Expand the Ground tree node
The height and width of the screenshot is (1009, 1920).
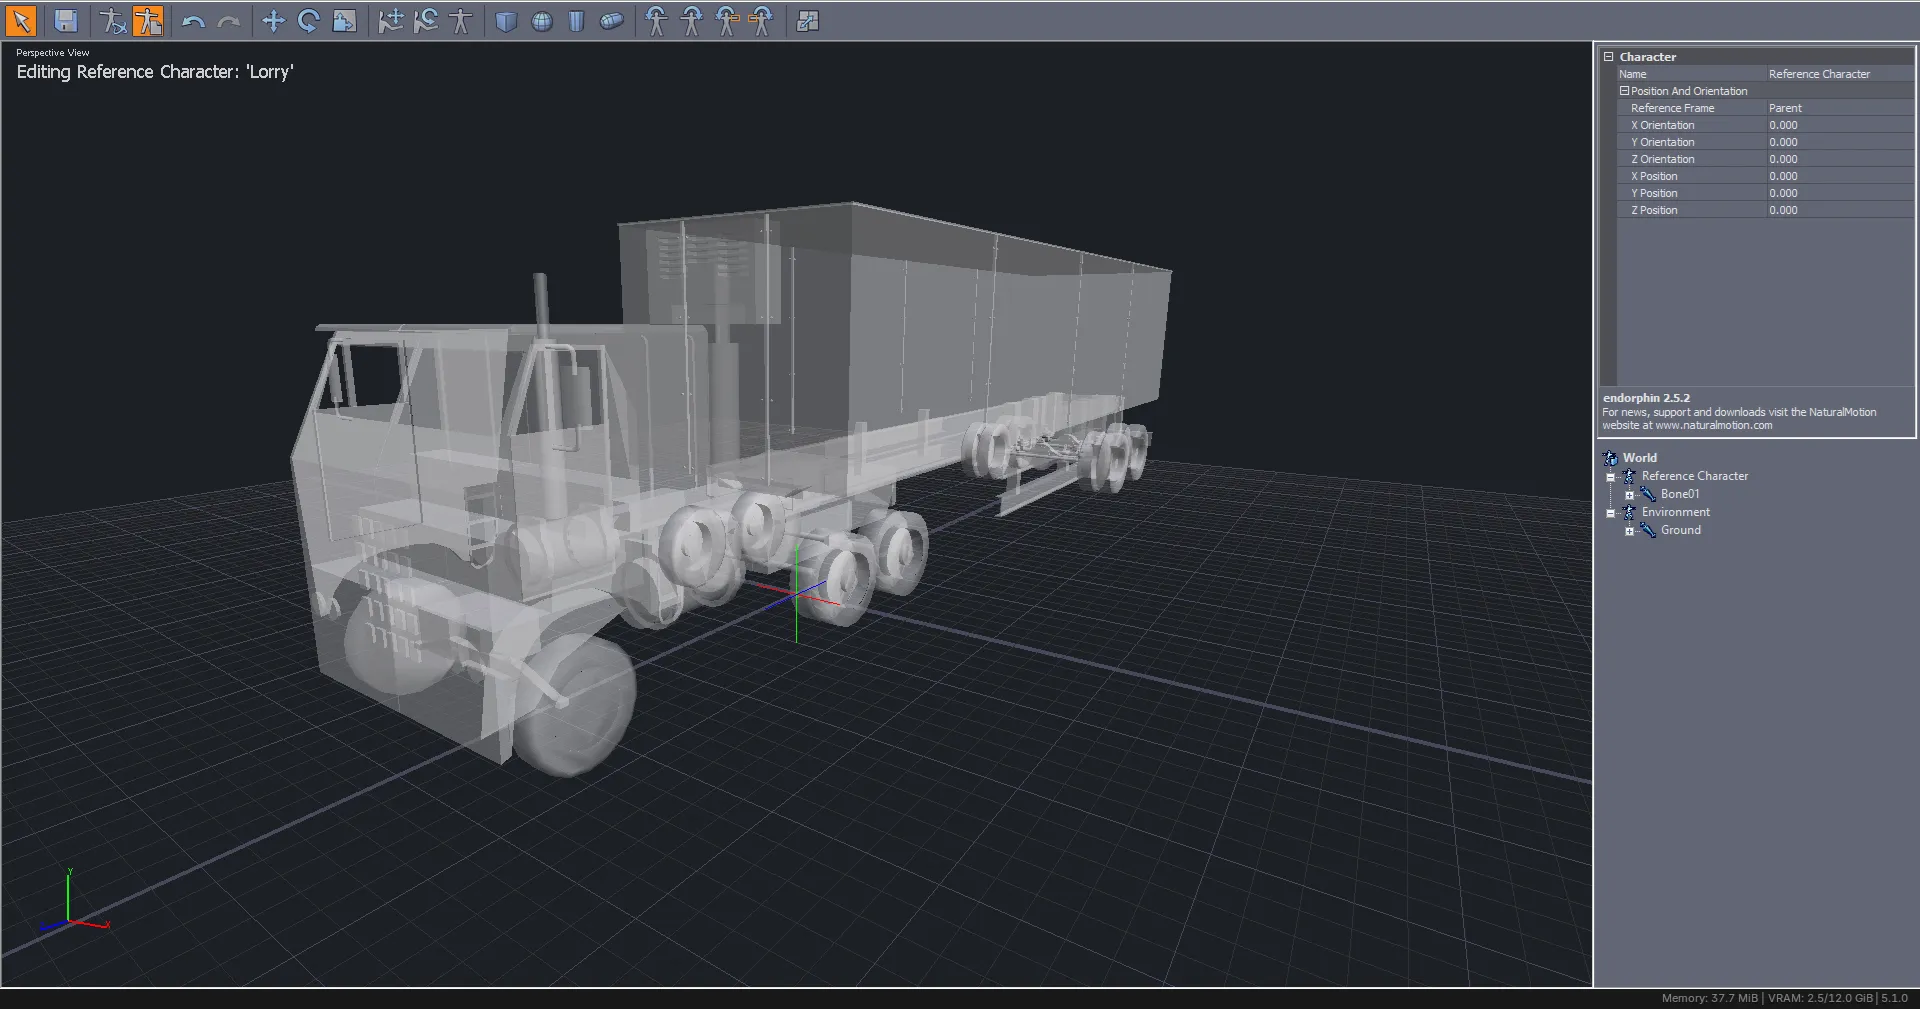pyautogui.click(x=1629, y=531)
